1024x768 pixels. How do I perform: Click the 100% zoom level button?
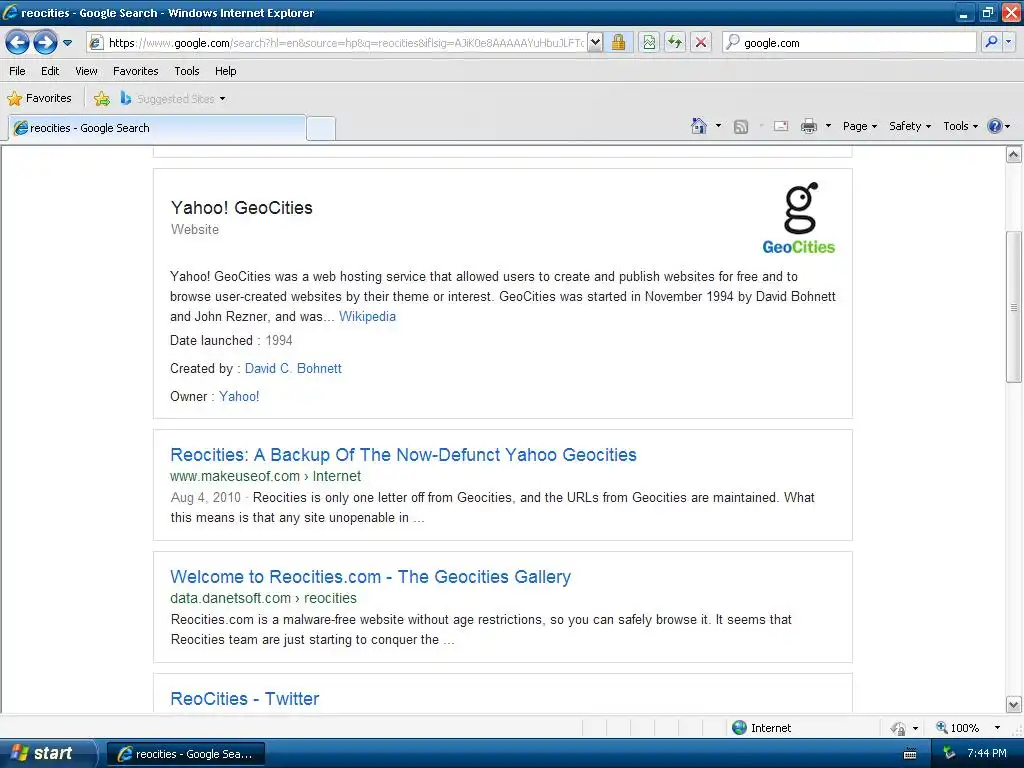958,728
